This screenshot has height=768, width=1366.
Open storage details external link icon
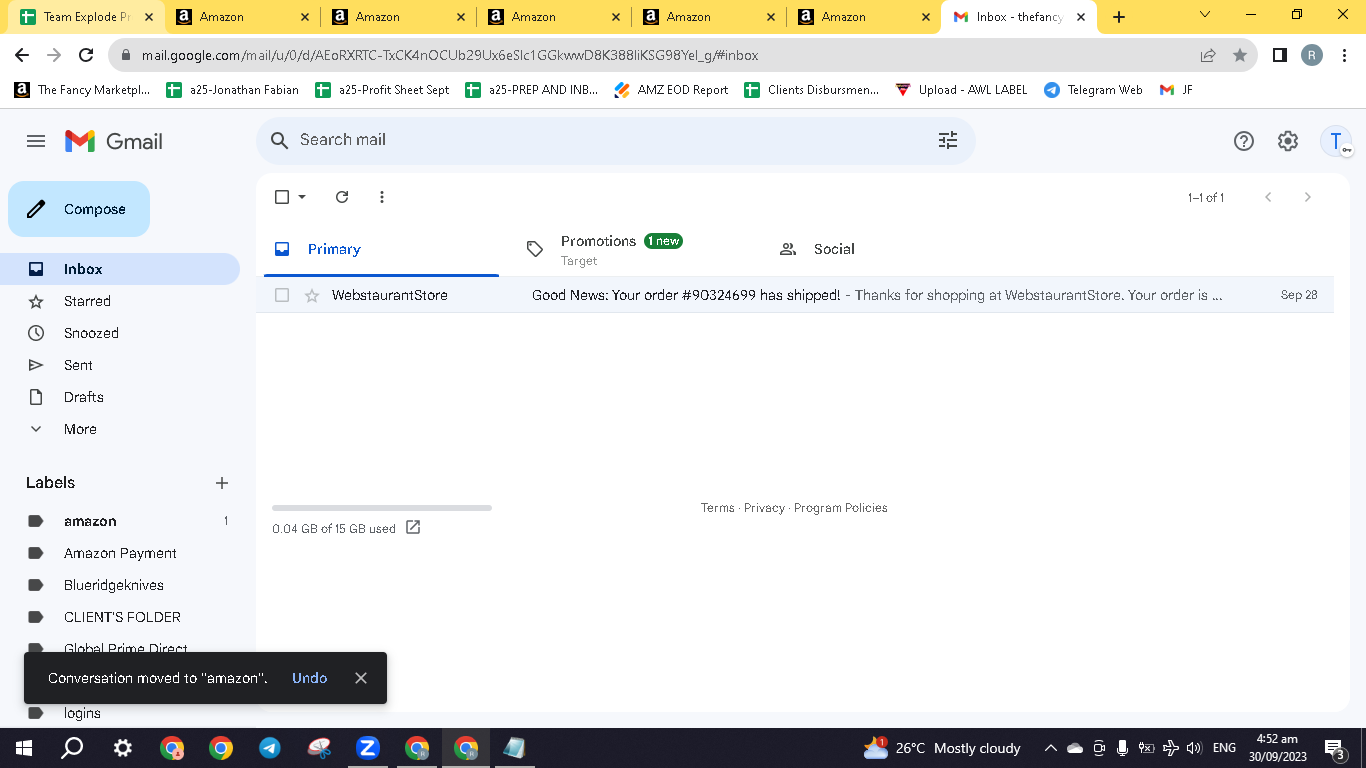click(413, 527)
